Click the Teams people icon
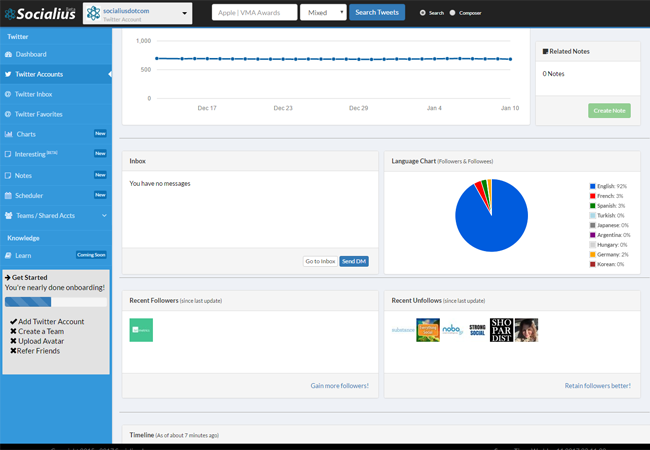The height and width of the screenshot is (450, 650). pos(9,215)
